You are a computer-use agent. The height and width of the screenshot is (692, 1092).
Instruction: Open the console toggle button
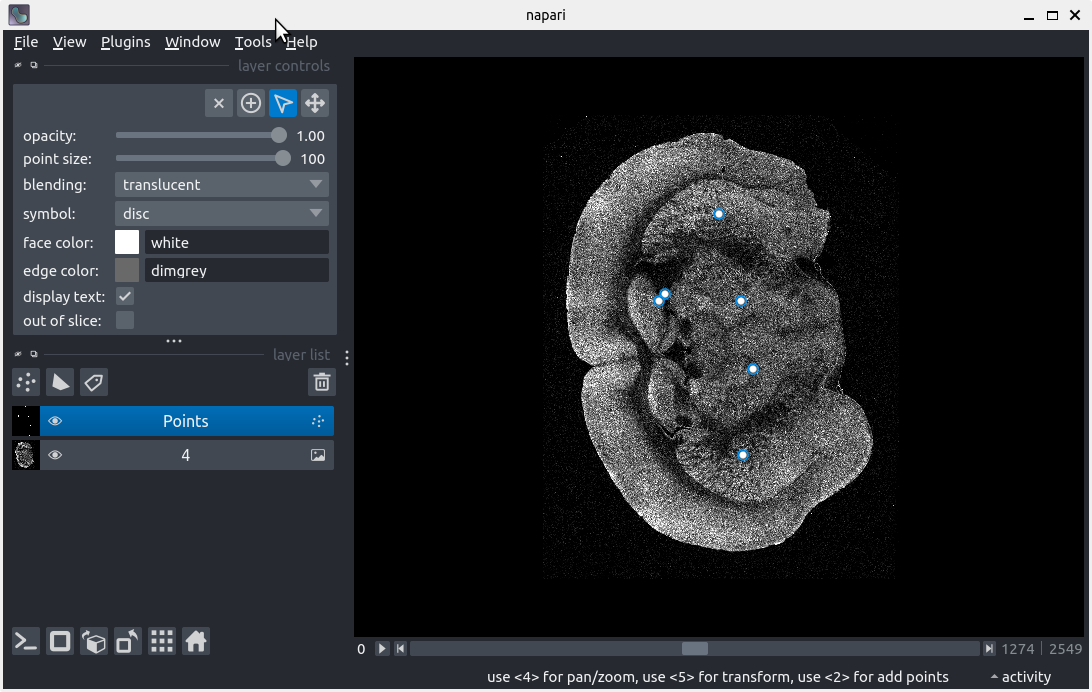(26, 642)
